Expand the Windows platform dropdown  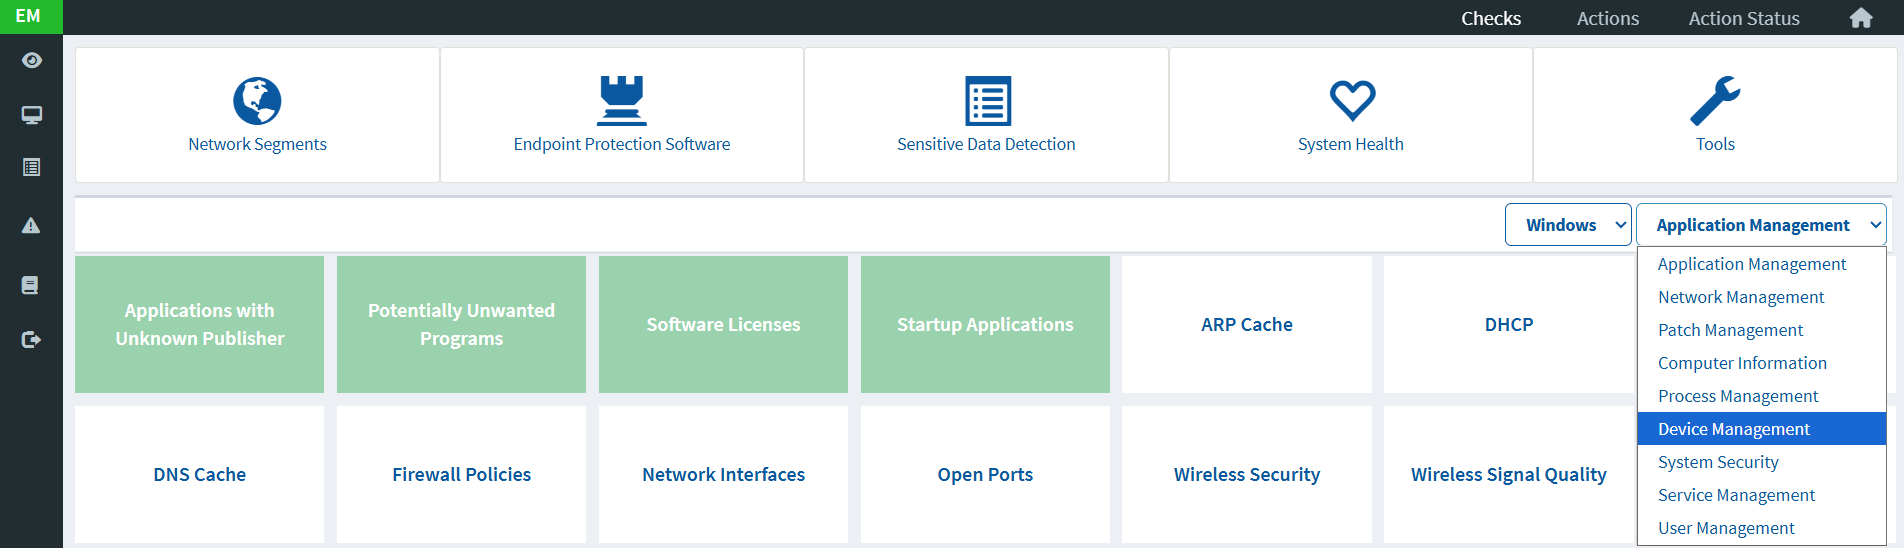tap(1567, 225)
